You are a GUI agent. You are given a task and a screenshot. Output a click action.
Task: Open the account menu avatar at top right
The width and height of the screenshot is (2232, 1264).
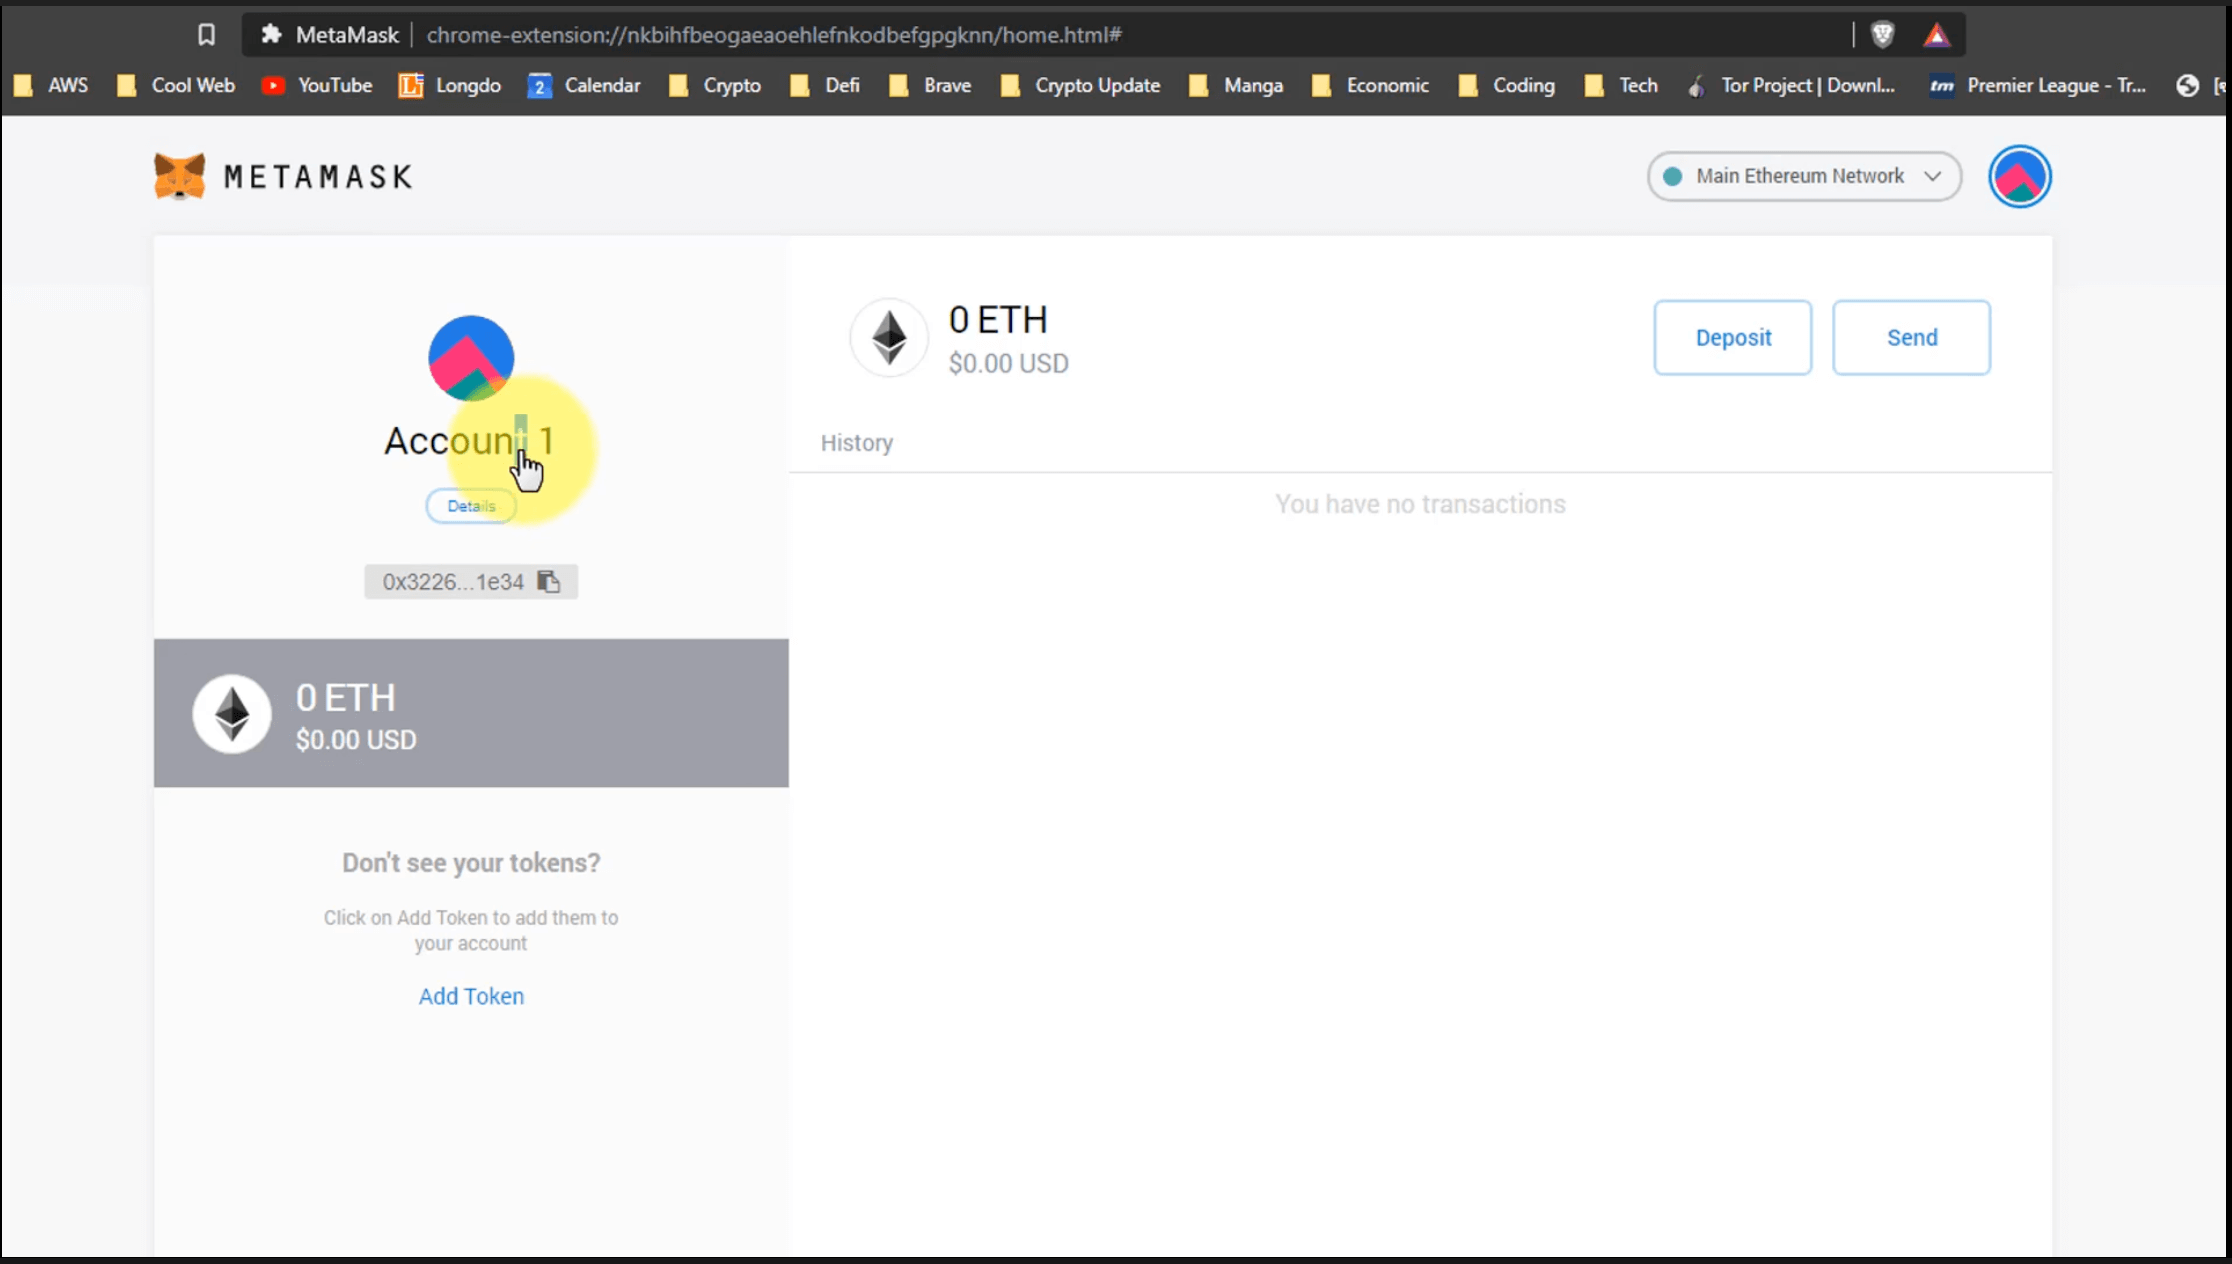pos(2019,176)
